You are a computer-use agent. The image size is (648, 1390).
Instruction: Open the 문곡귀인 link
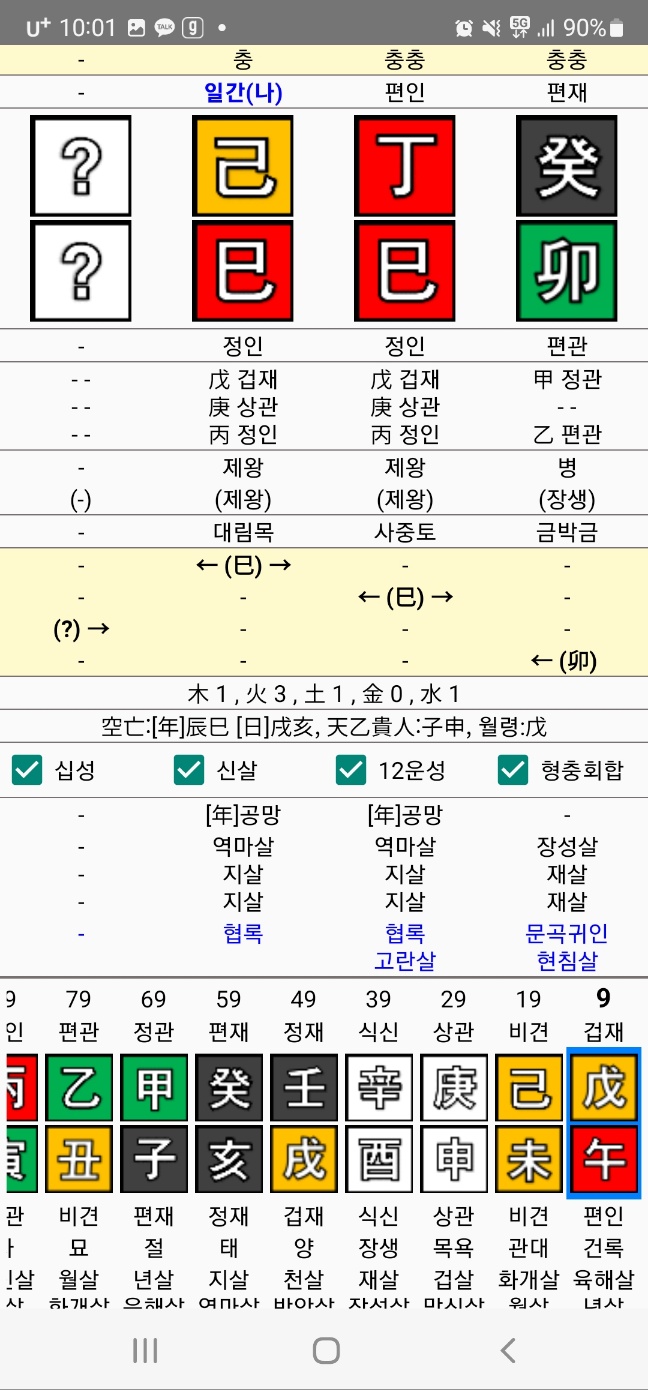567,933
